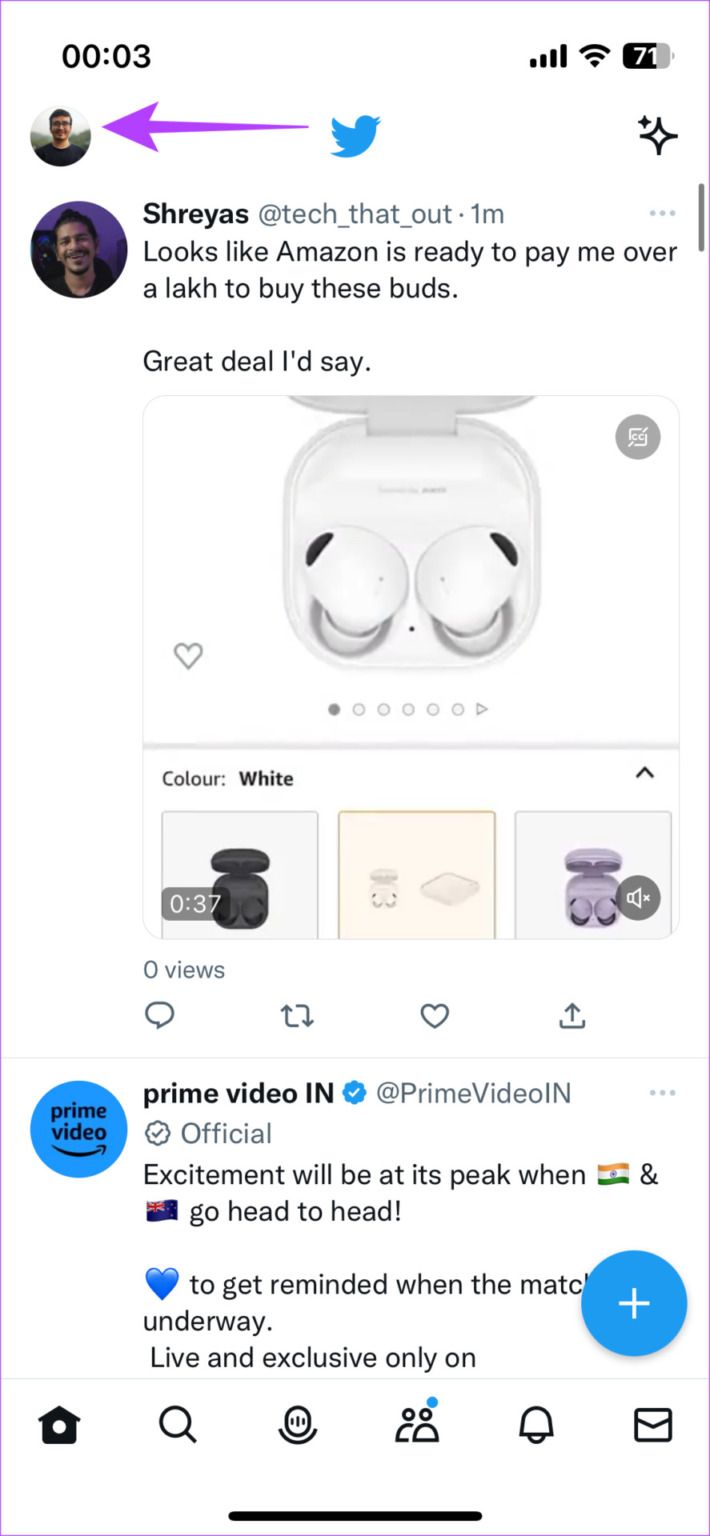Unmute the video with speaker icon
This screenshot has height=1536, width=710.
click(638, 898)
